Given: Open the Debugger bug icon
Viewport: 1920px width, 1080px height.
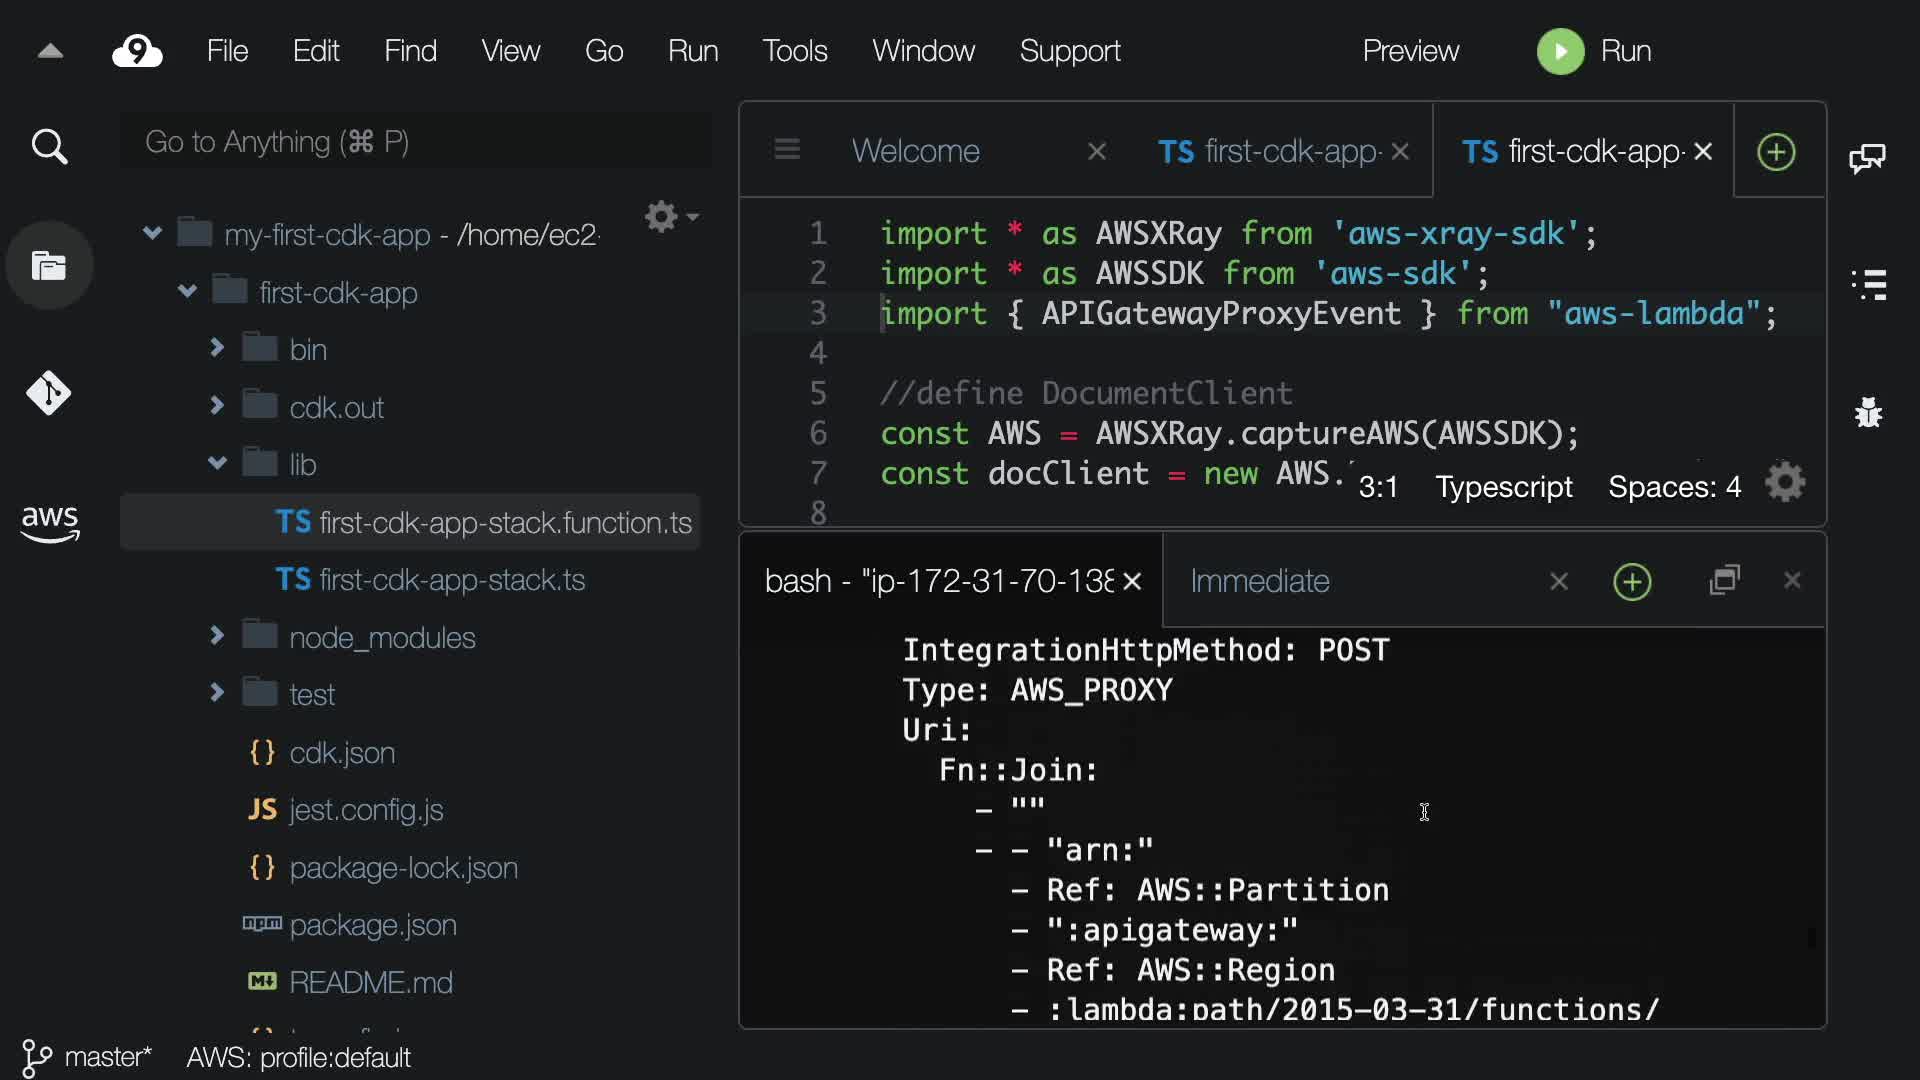Looking at the screenshot, I should 1868,411.
